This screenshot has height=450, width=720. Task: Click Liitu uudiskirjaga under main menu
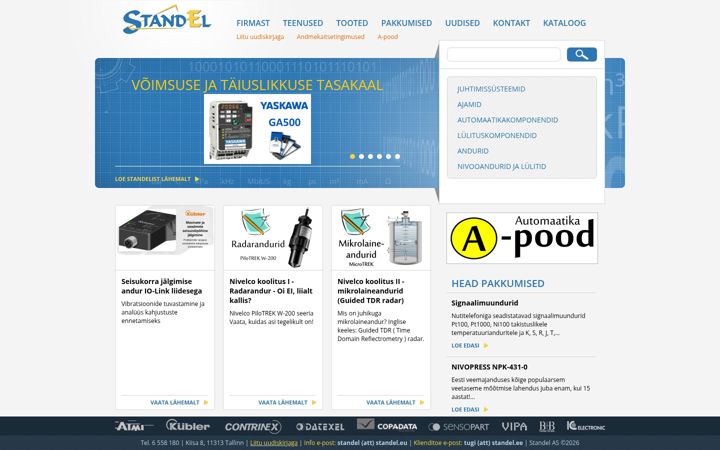pos(260,37)
